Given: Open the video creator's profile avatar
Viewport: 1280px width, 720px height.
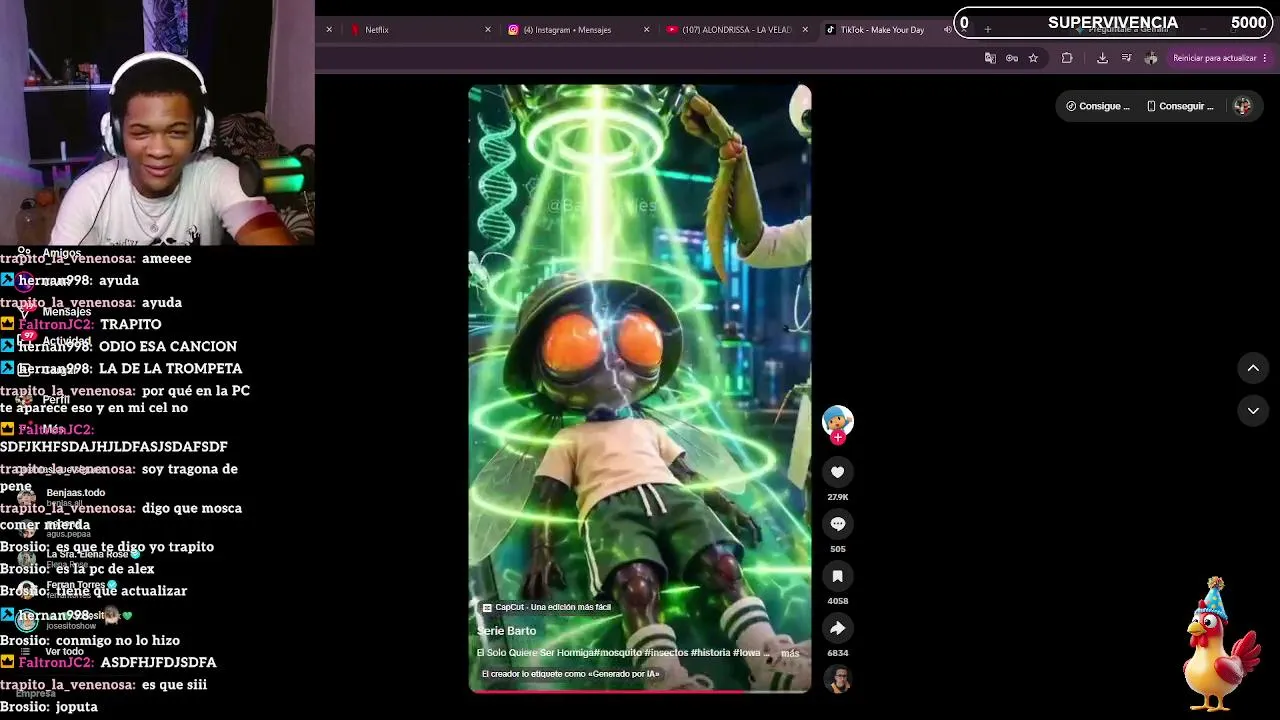Looking at the screenshot, I should click(x=838, y=420).
